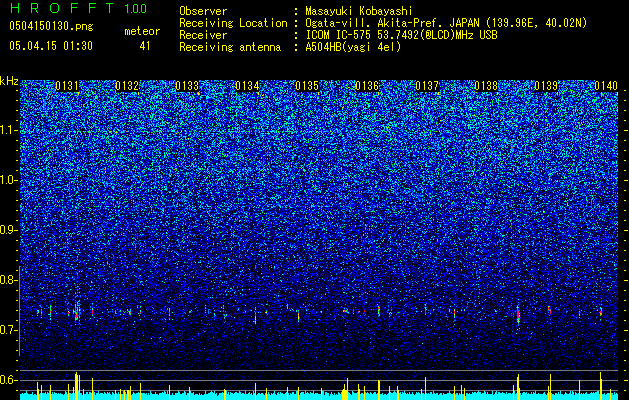The width and height of the screenshot is (629, 400).
Task: Click the 0.9 kHz axis label
Action: coord(9,230)
